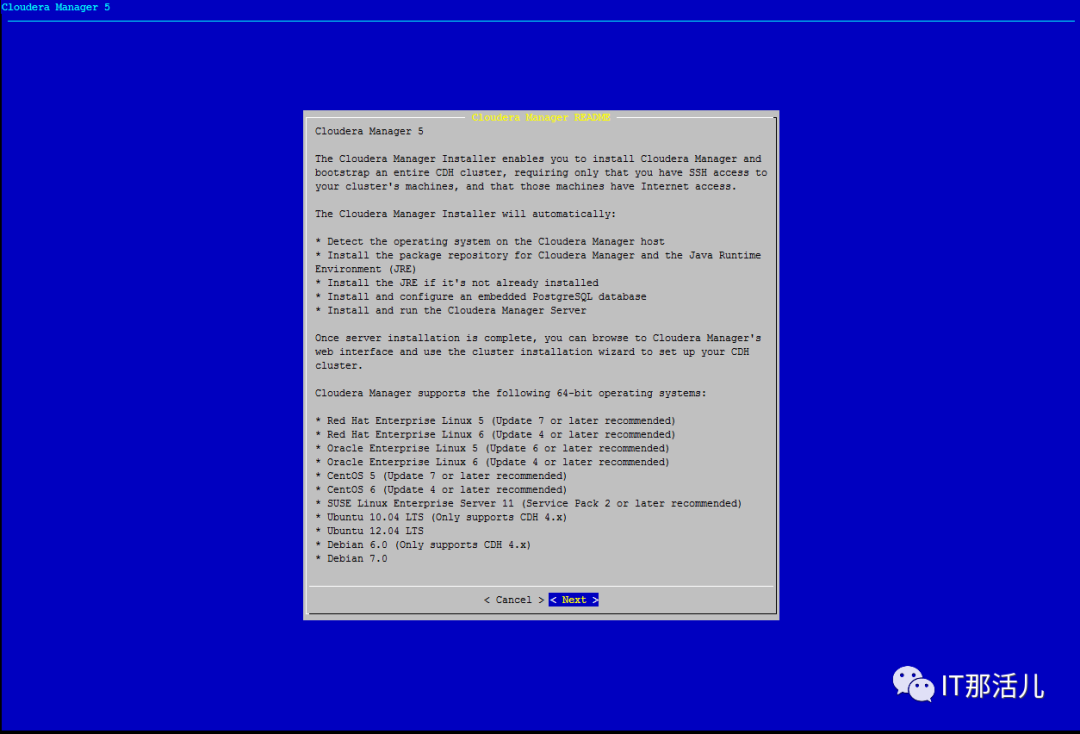1080x734 pixels.
Task: Click 'Detect the operating system' bullet line
Action: pos(490,242)
